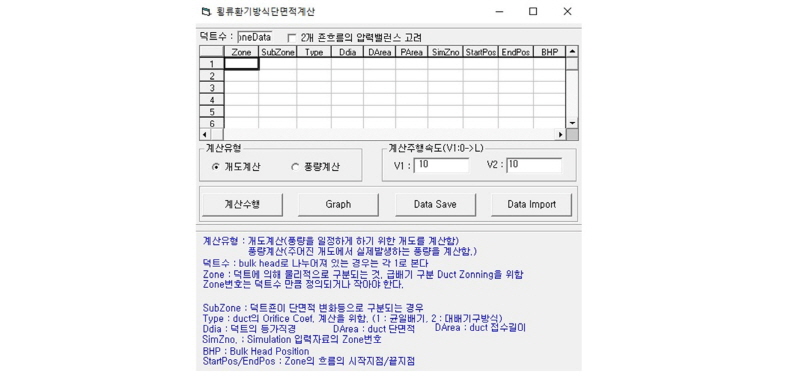Click the StartPos column header
The image size is (800, 381).
pyautogui.click(x=481, y=52)
